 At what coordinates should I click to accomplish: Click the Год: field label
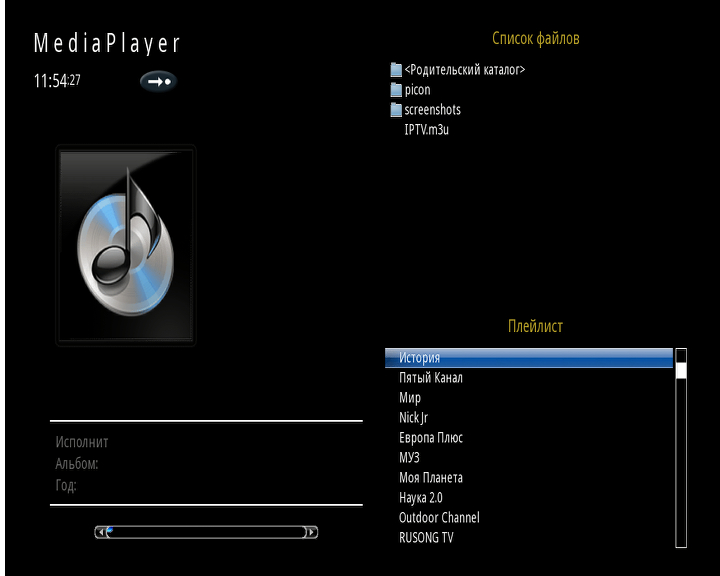(66, 485)
